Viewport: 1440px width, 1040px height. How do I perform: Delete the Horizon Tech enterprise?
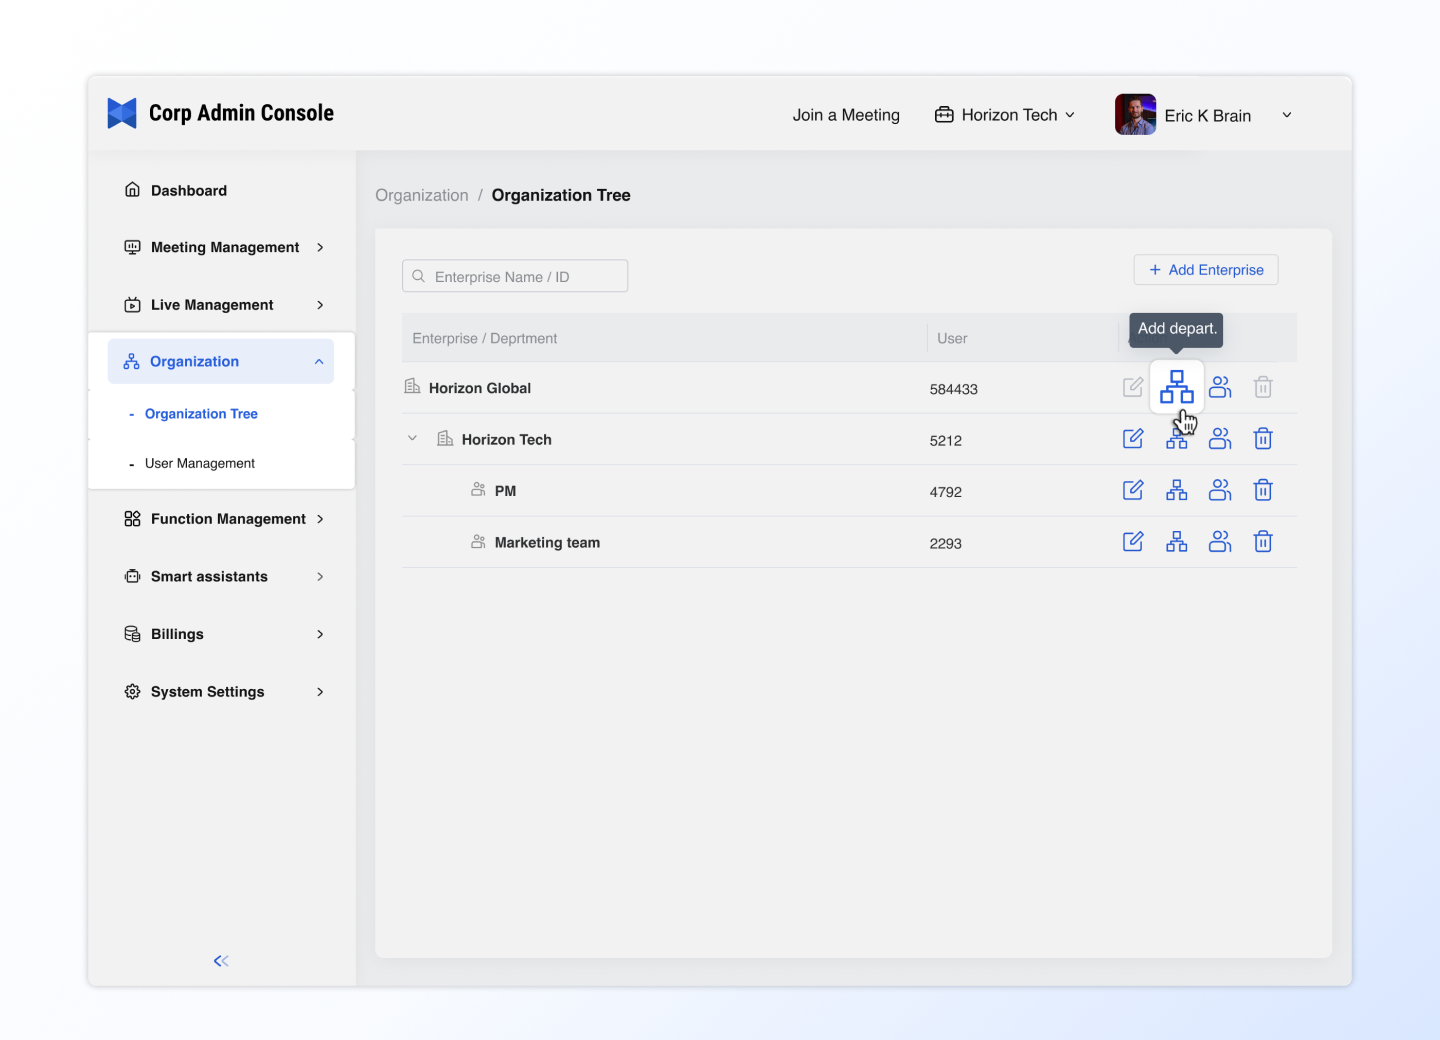coord(1263,439)
